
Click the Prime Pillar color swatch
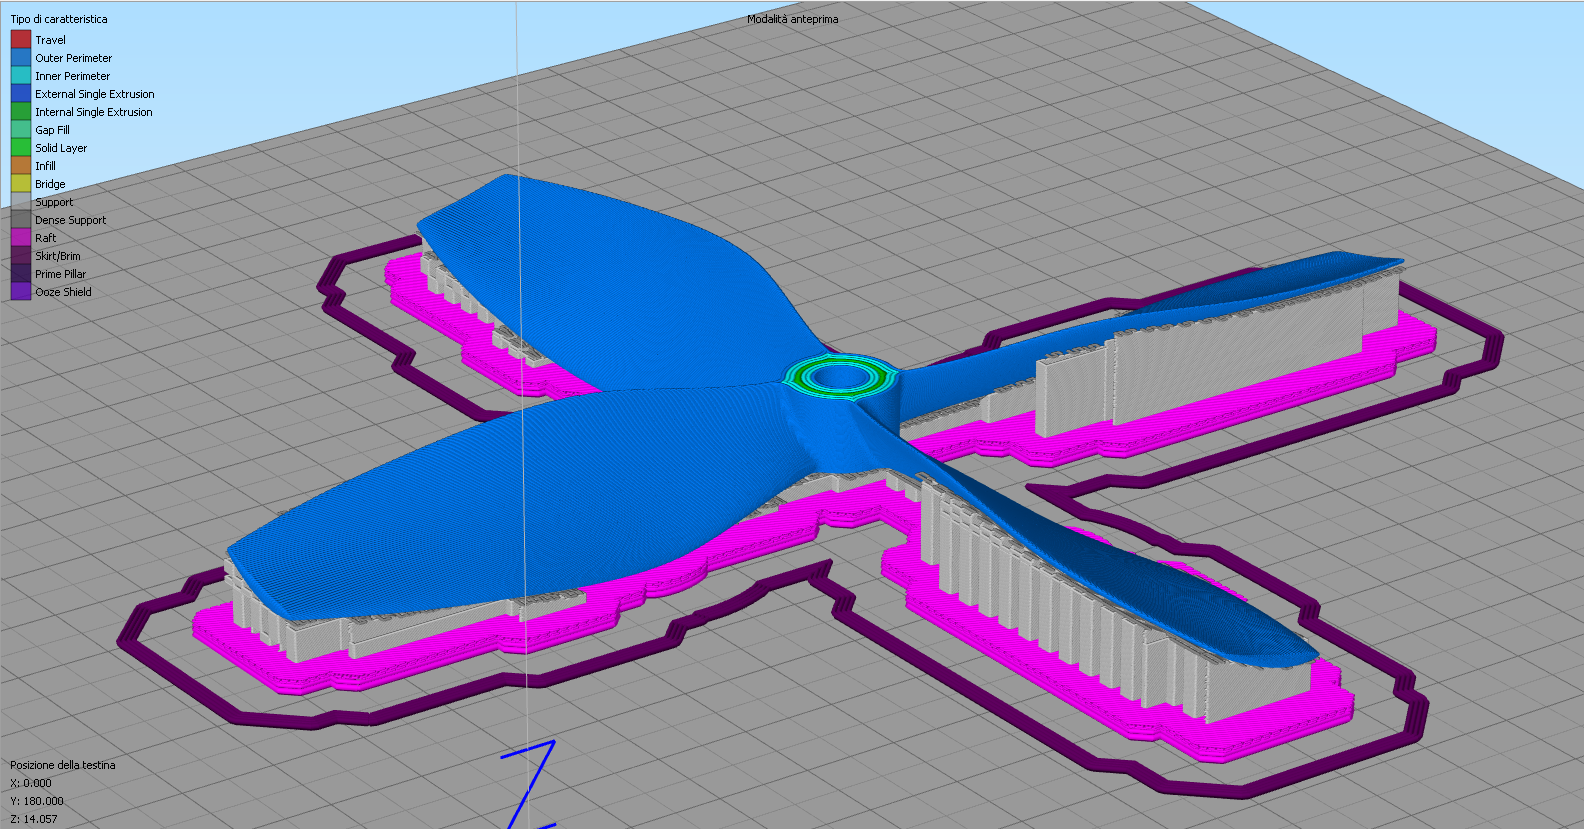click(x=21, y=274)
